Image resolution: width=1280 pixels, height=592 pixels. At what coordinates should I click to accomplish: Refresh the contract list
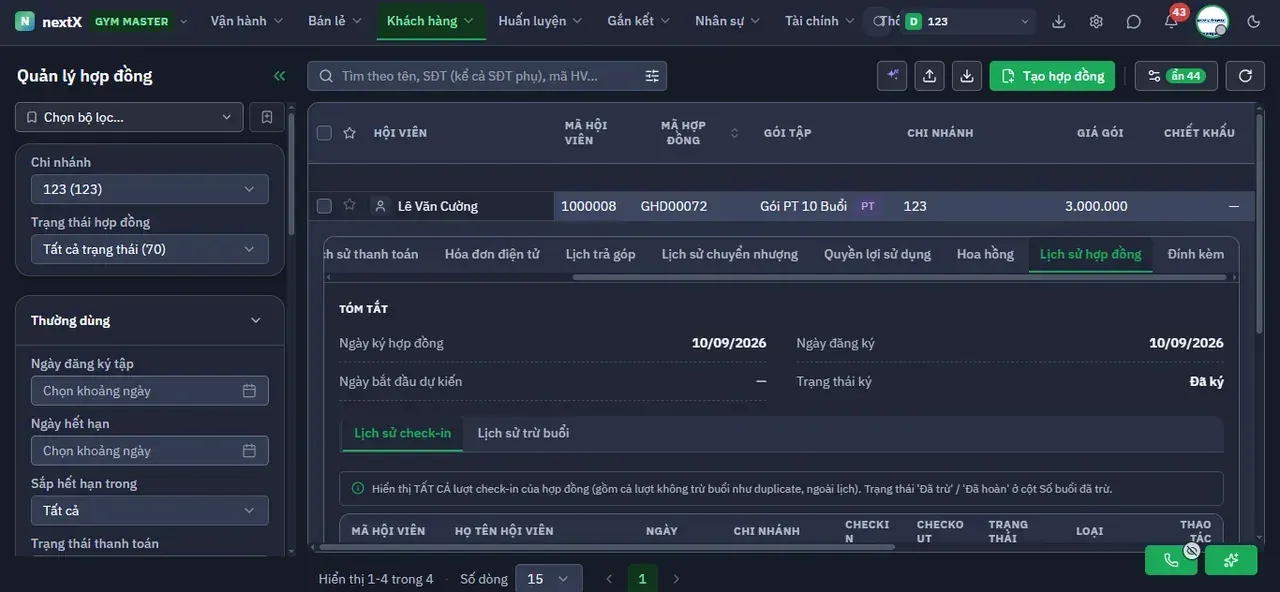[x=1245, y=76]
